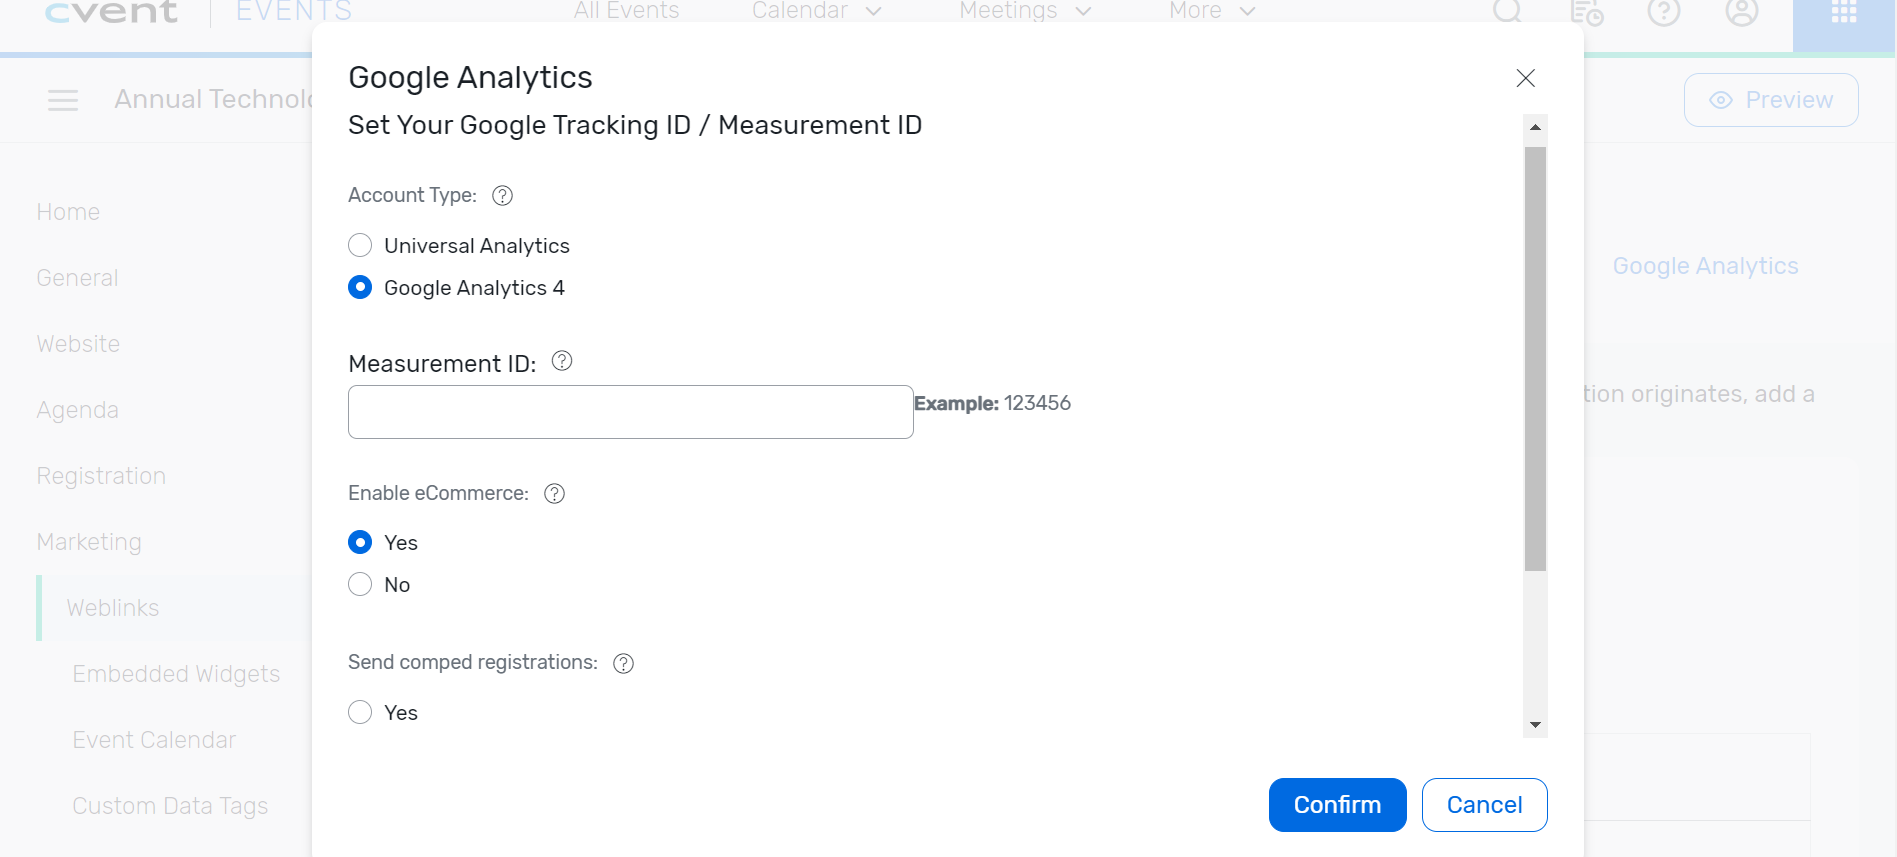The height and width of the screenshot is (857, 1897).
Task: Click the Measurement ID help icon
Action: (x=562, y=361)
